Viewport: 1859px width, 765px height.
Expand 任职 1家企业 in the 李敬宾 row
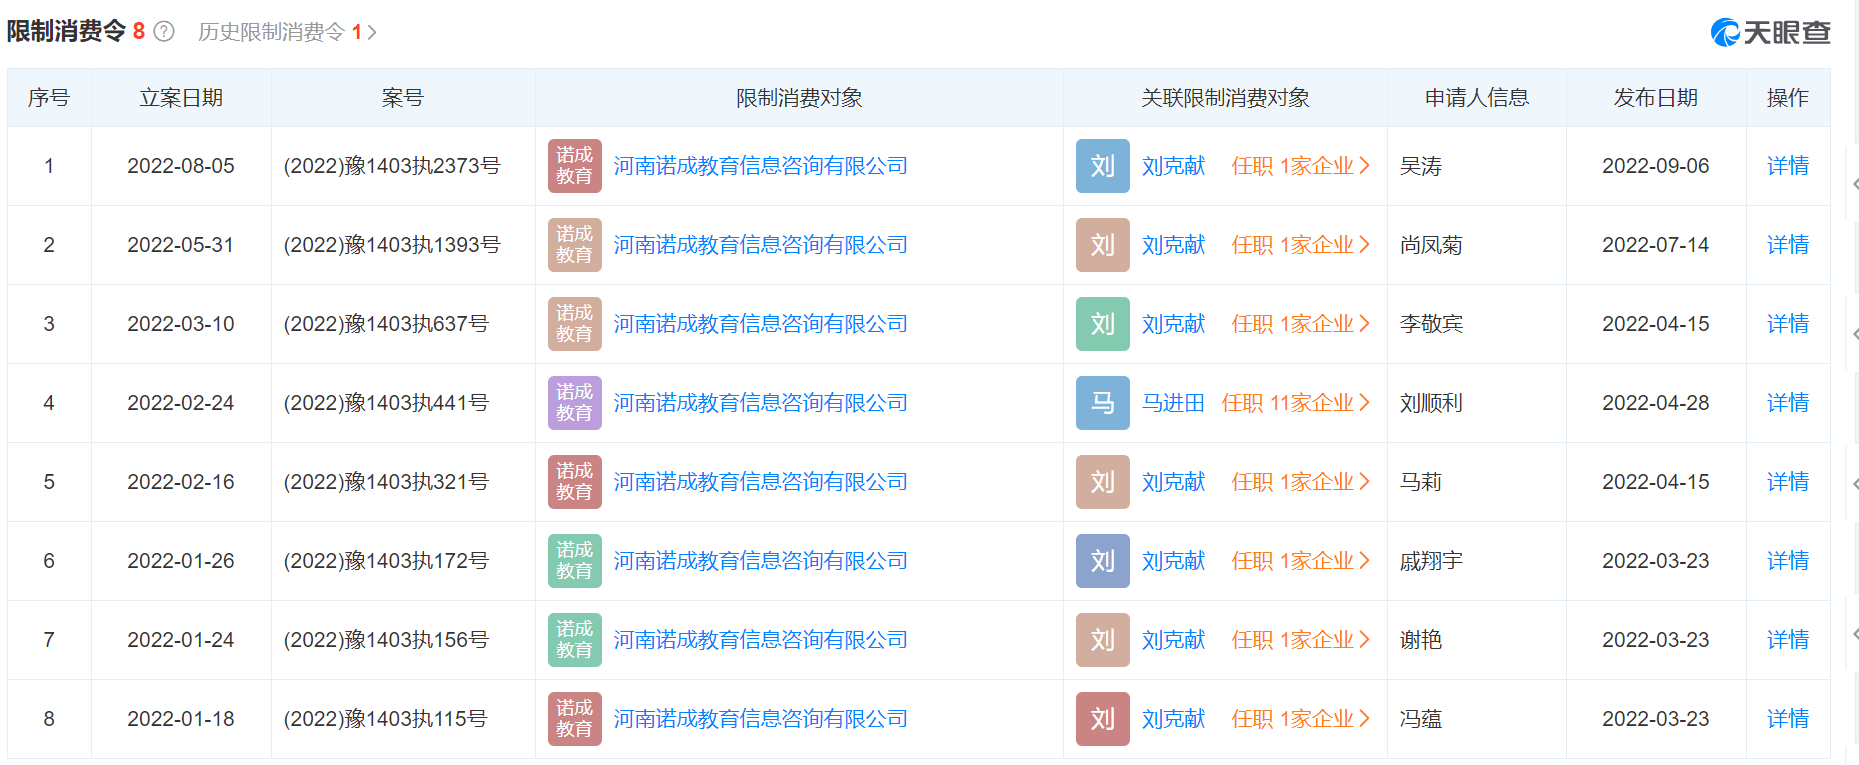pyautogui.click(x=1301, y=324)
